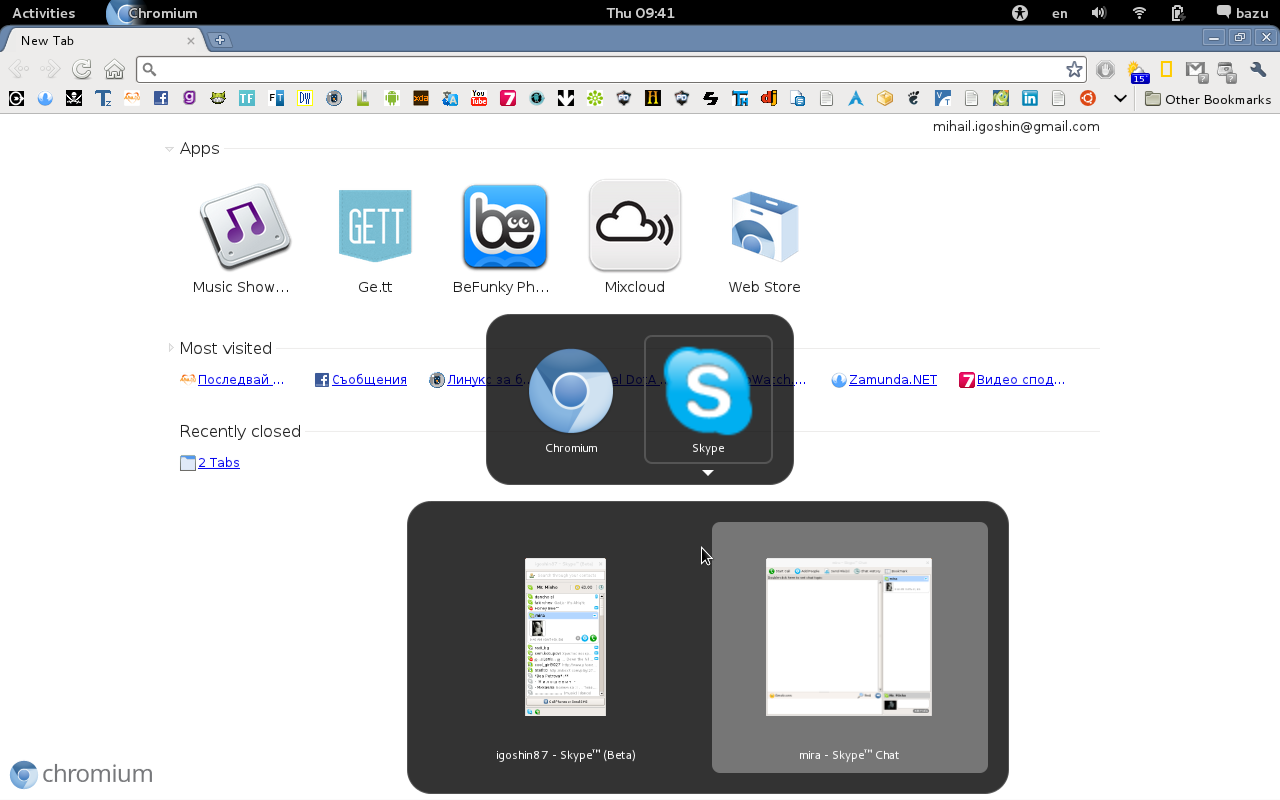This screenshot has height=800, width=1280.
Task: Click the yellow rectangle extension icon
Action: pos(1166,69)
